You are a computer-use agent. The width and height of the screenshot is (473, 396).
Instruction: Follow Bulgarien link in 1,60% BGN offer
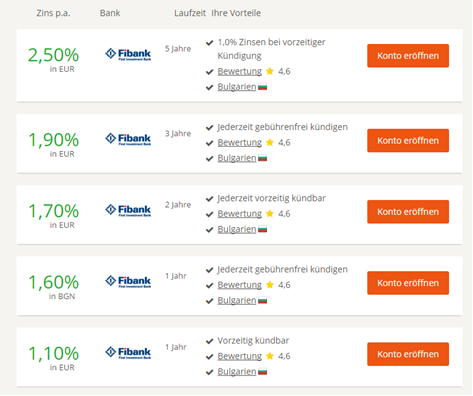click(237, 300)
